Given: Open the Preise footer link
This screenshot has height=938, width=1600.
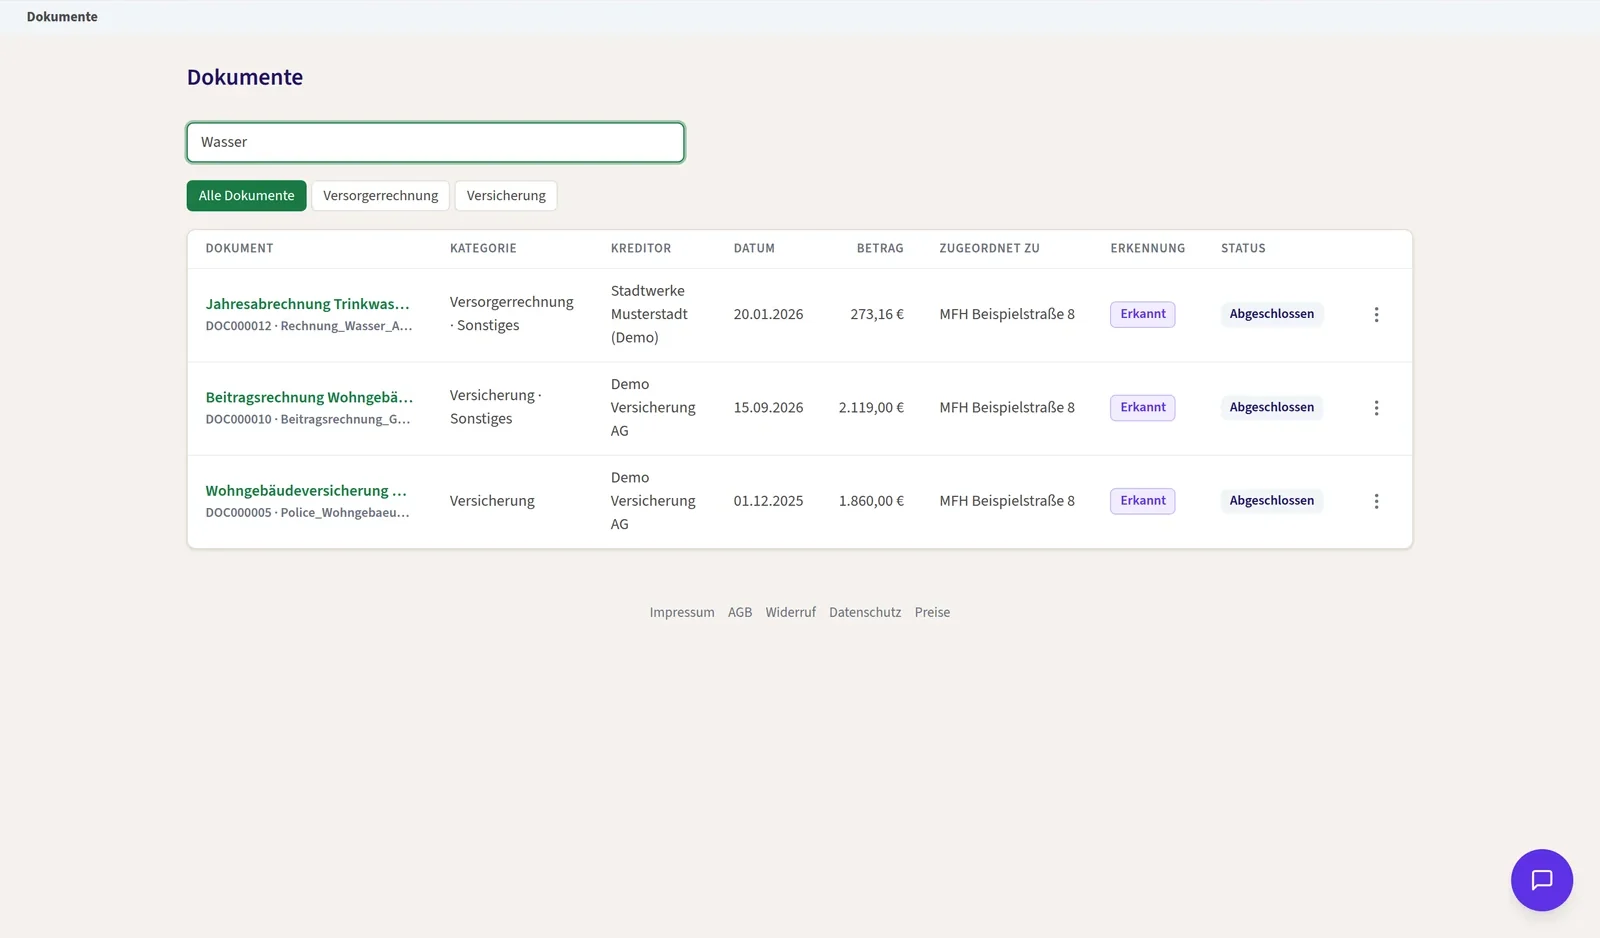Looking at the screenshot, I should click(x=932, y=613).
